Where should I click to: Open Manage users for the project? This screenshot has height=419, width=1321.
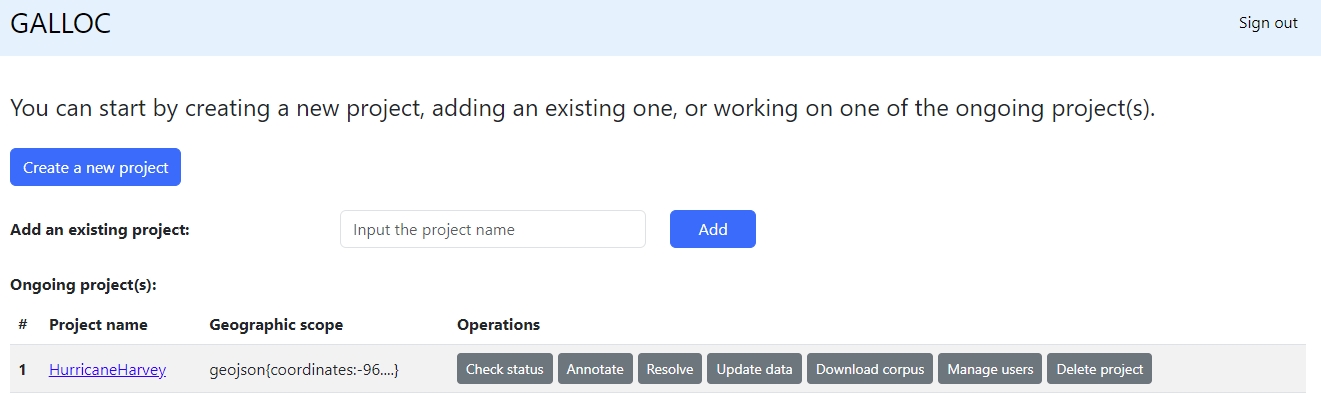990,369
